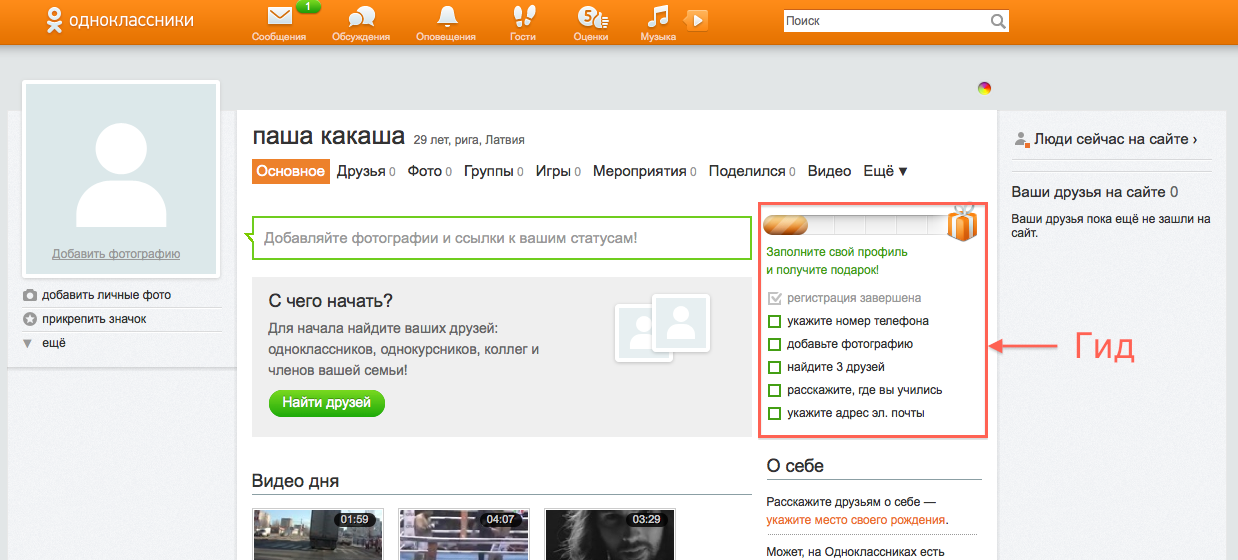
Task: Open Обсуждения chat bubbles icon
Action: click(361, 17)
